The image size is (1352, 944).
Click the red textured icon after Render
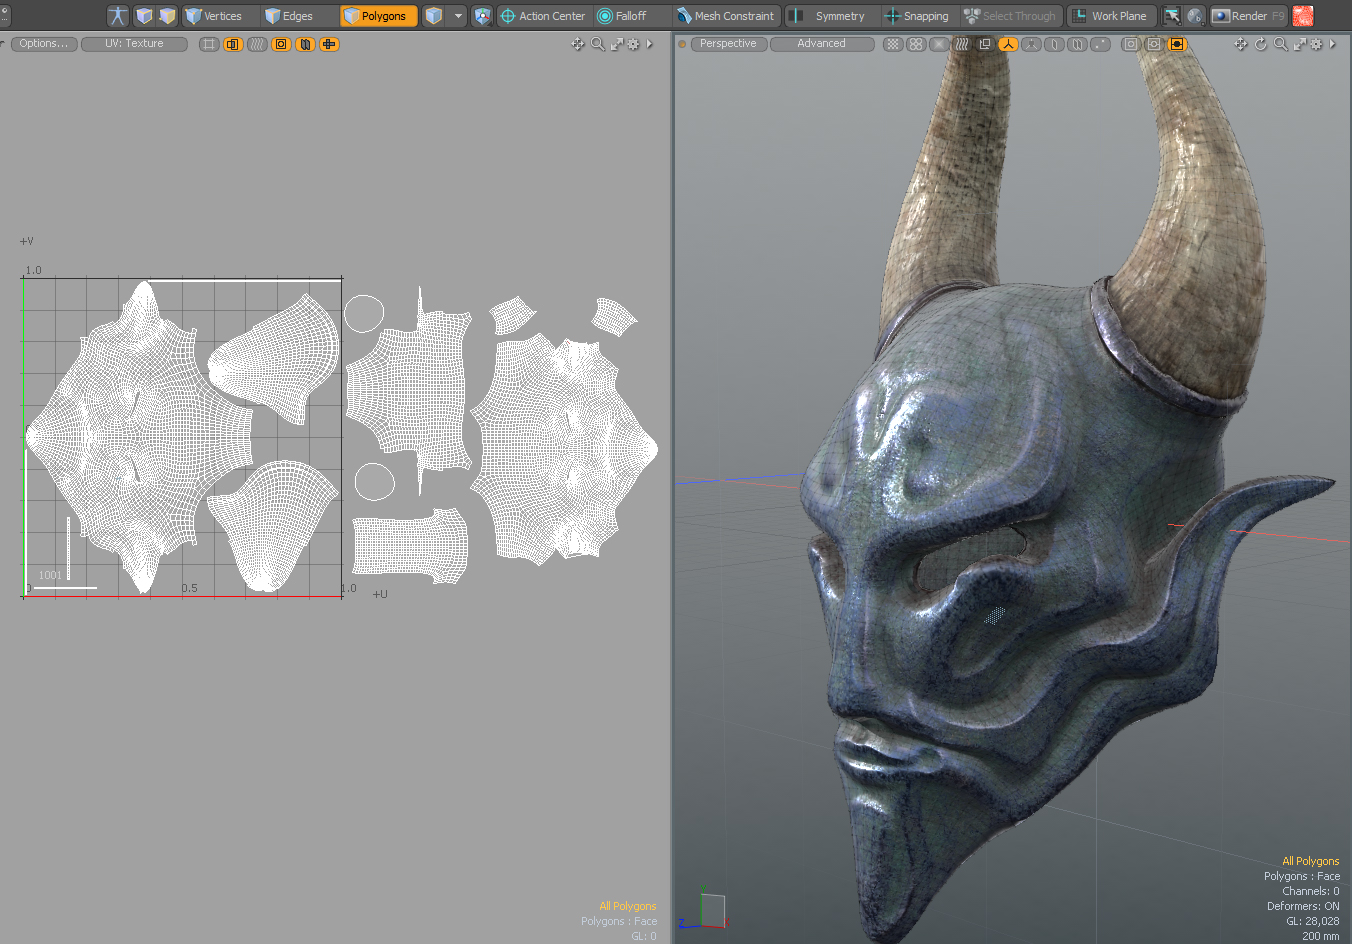coord(1303,16)
